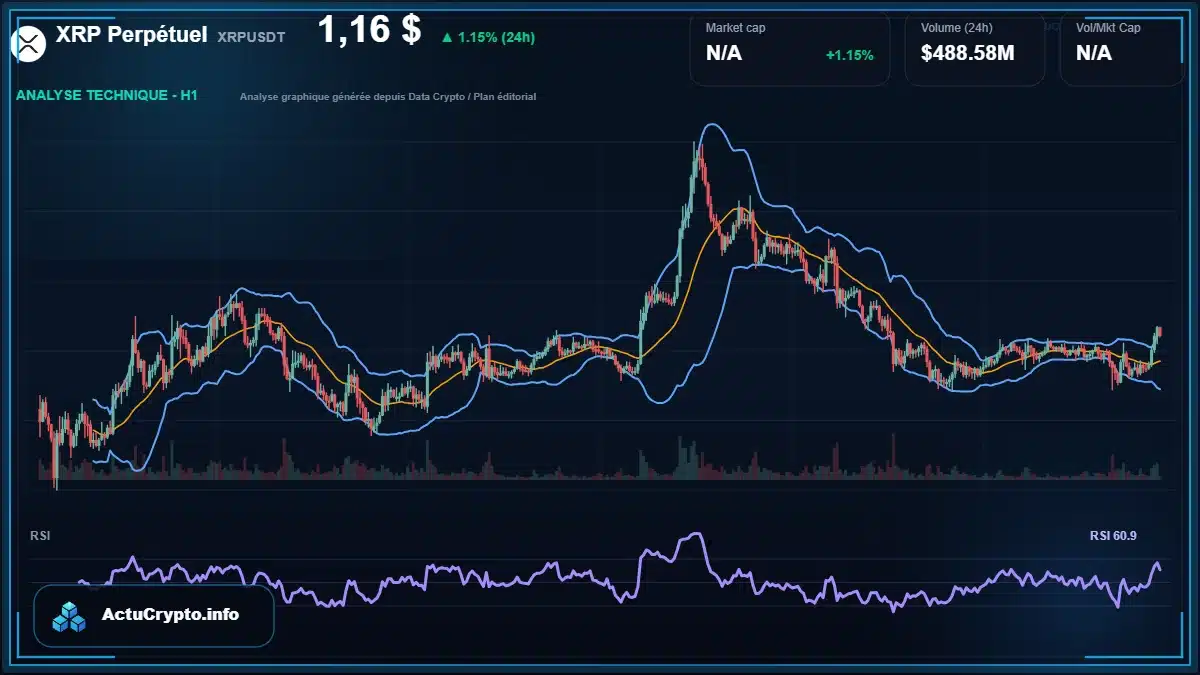Click the 1,16 $ price value

pos(369,29)
